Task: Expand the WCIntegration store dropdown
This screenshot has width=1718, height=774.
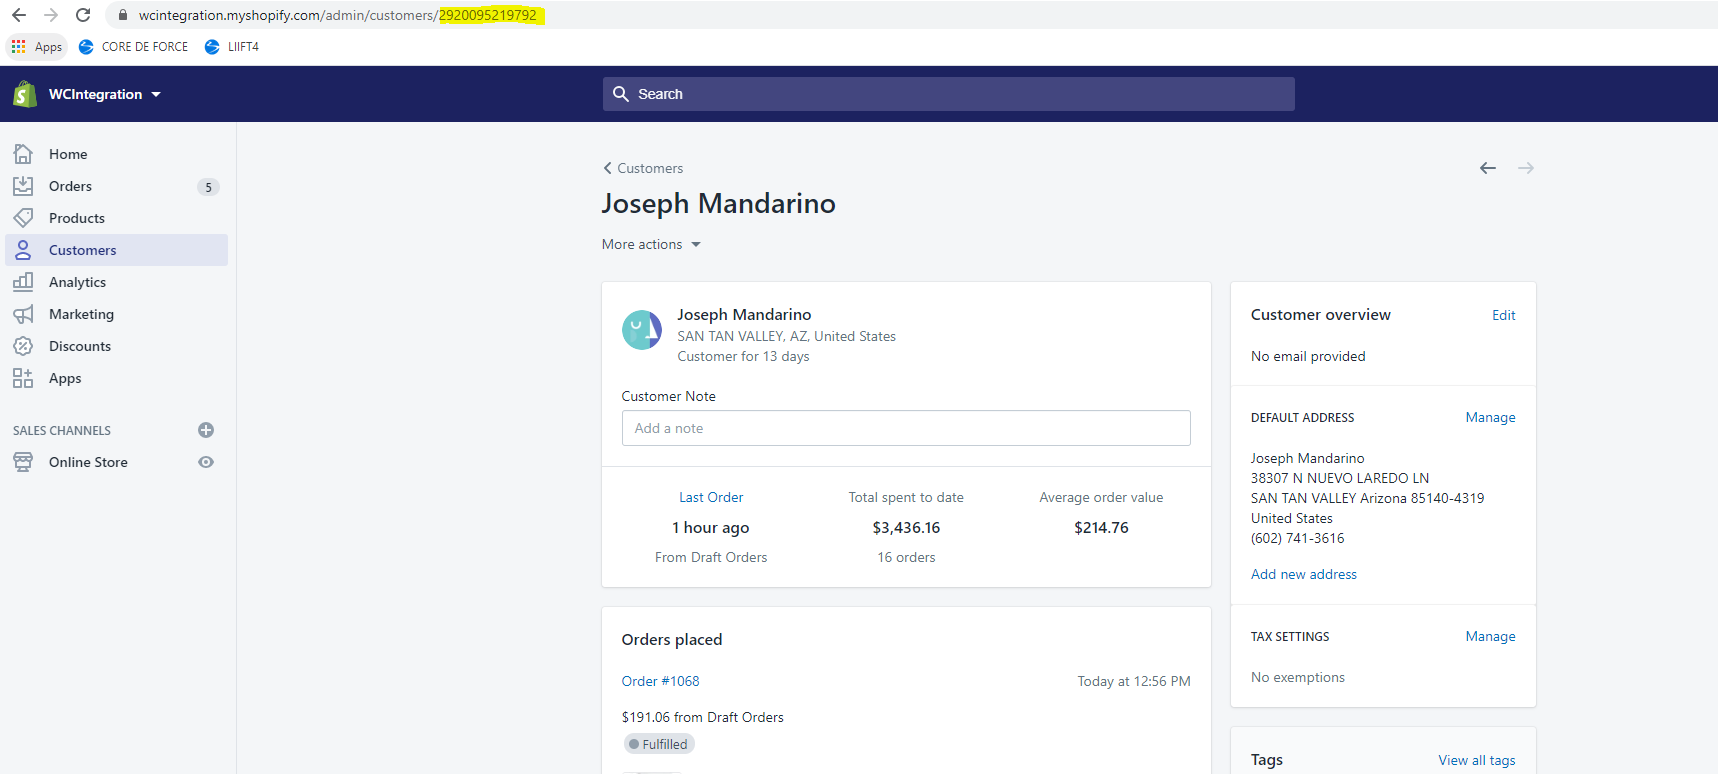Action: tap(104, 94)
